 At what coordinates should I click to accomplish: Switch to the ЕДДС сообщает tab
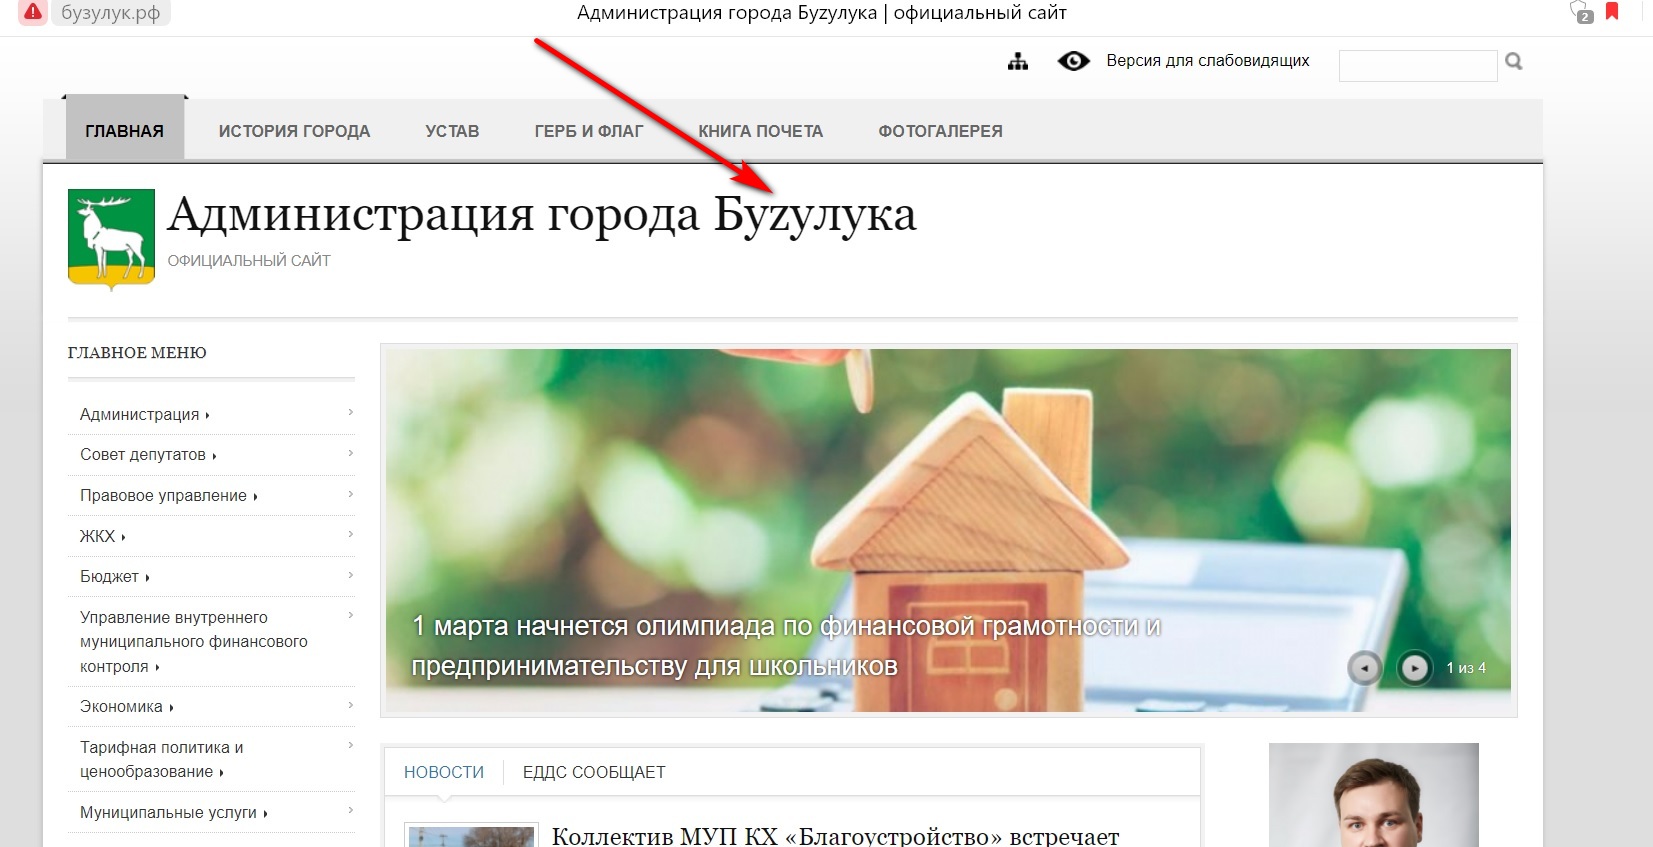pyautogui.click(x=594, y=772)
